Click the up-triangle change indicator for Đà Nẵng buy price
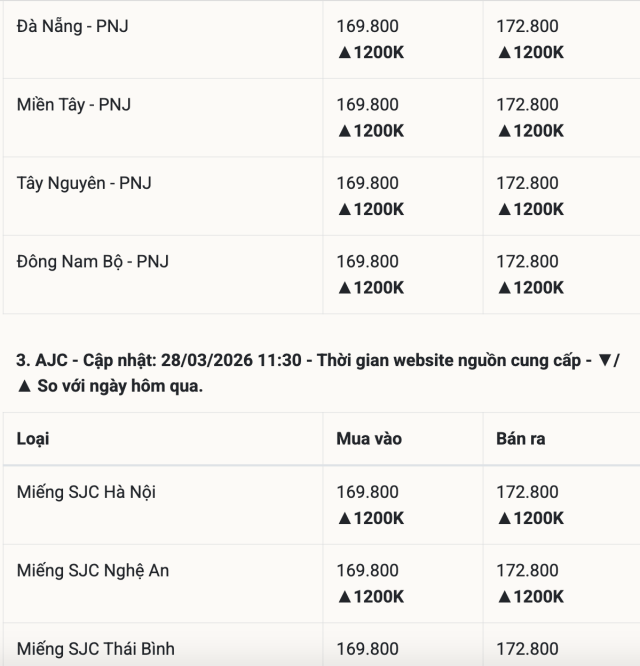The width and height of the screenshot is (640, 666). pyautogui.click(x=344, y=52)
